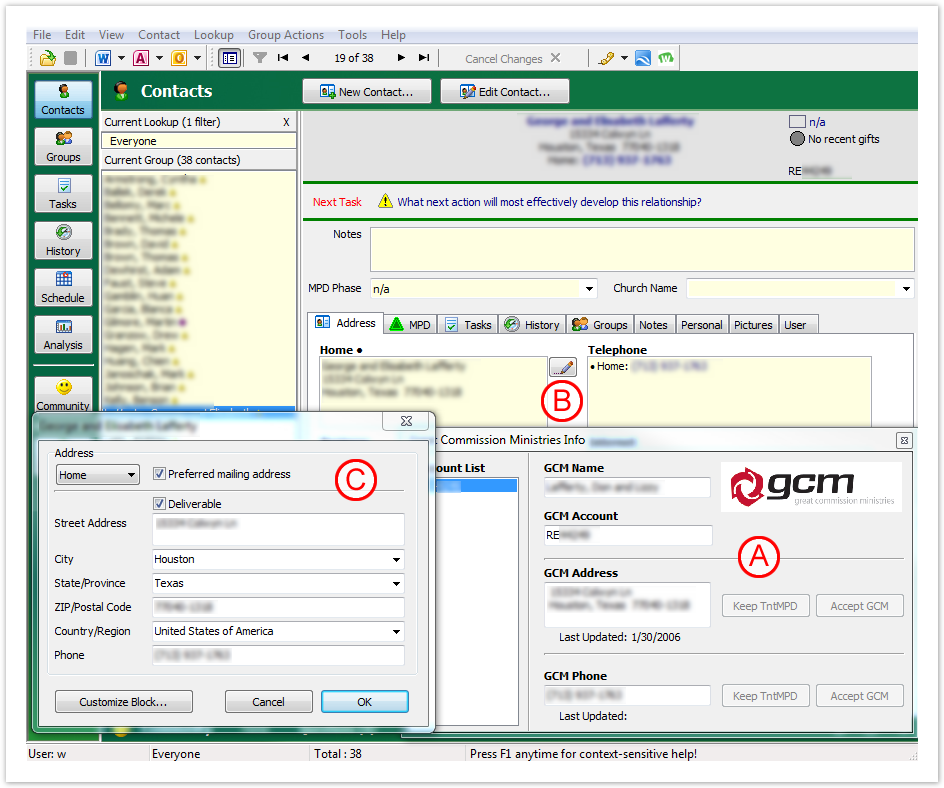Open the Analysis panel
This screenshot has height=788, width=944.
click(x=63, y=335)
